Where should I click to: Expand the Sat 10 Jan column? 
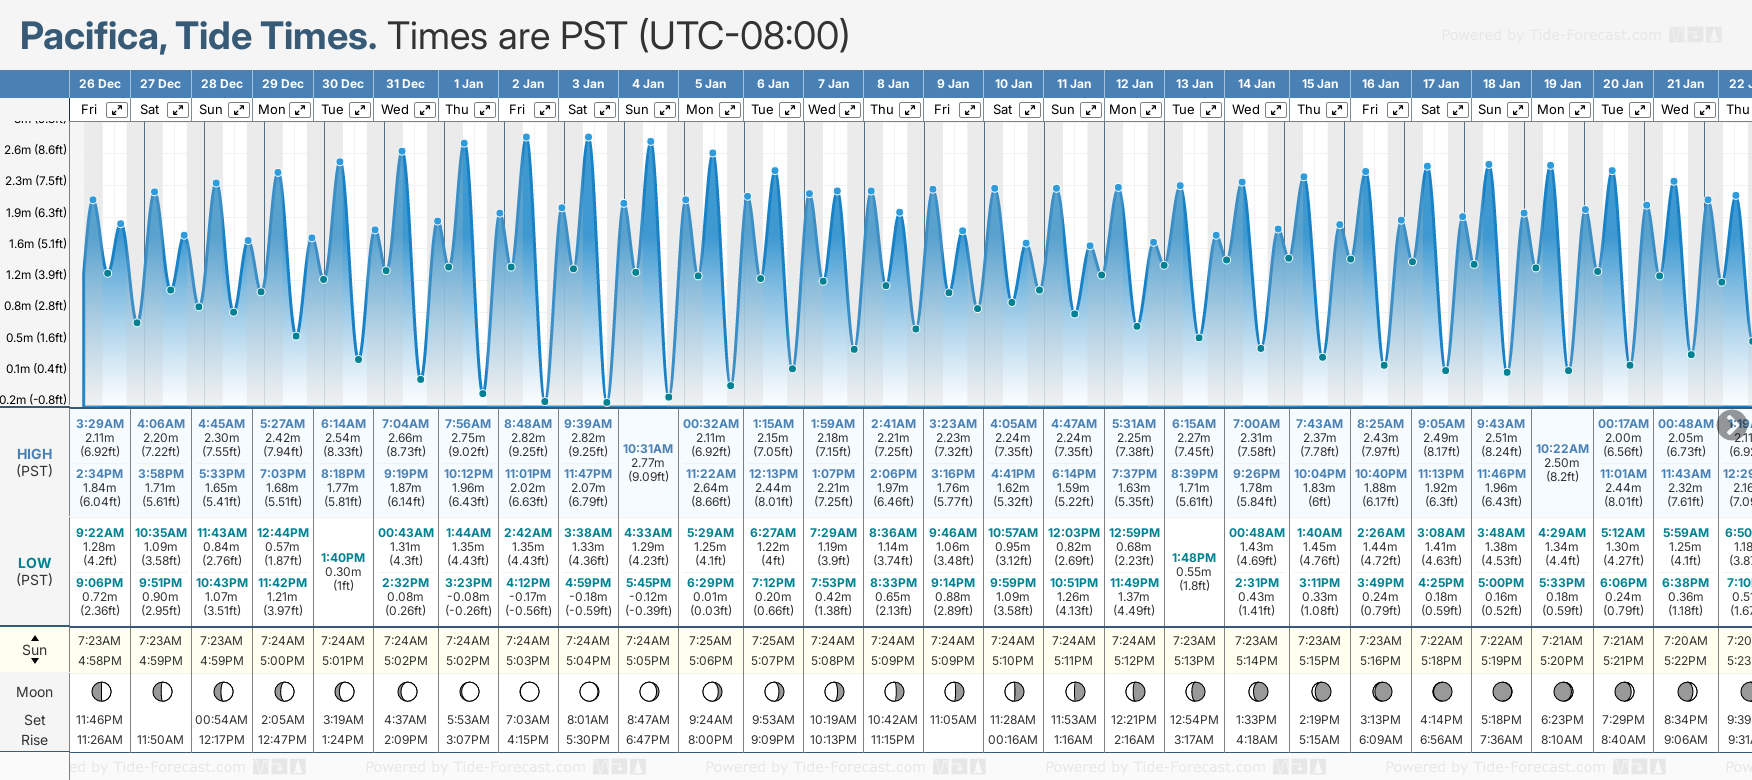pyautogui.click(x=1029, y=110)
